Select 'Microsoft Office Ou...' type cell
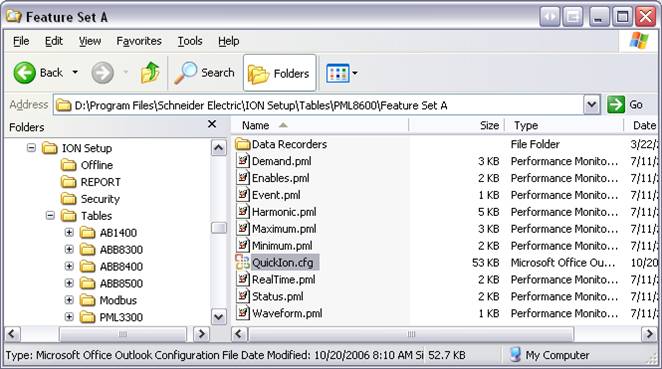 tap(563, 263)
